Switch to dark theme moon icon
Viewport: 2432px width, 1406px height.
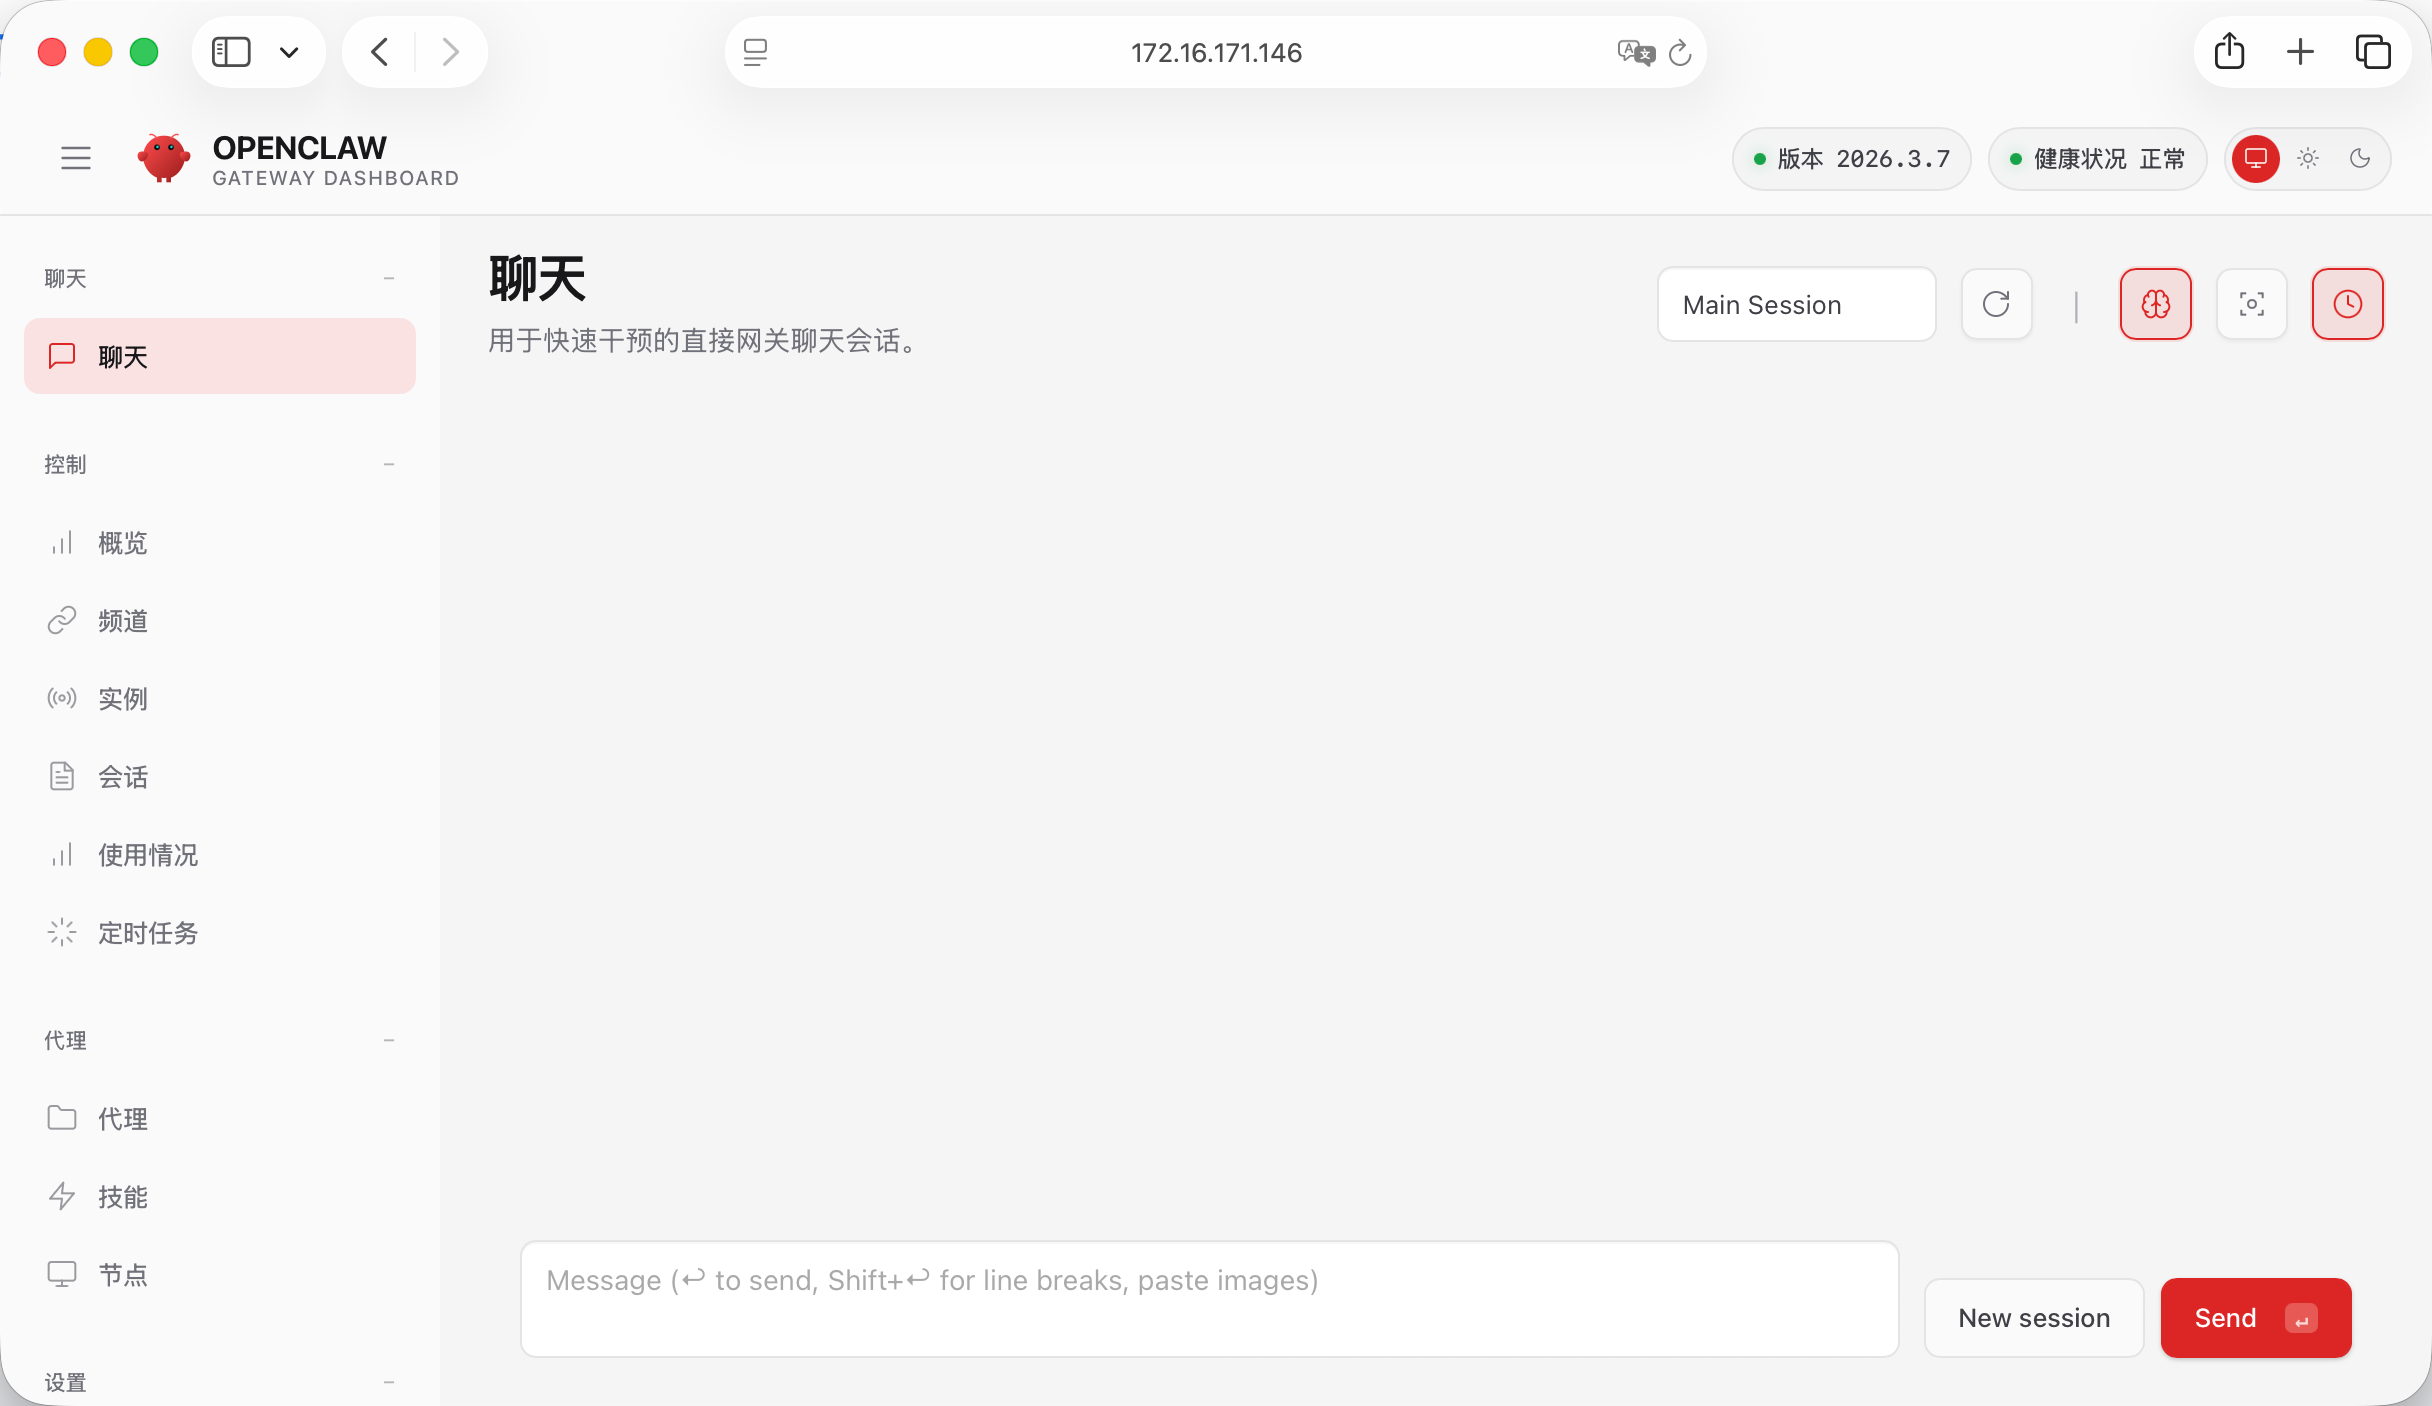point(2360,158)
